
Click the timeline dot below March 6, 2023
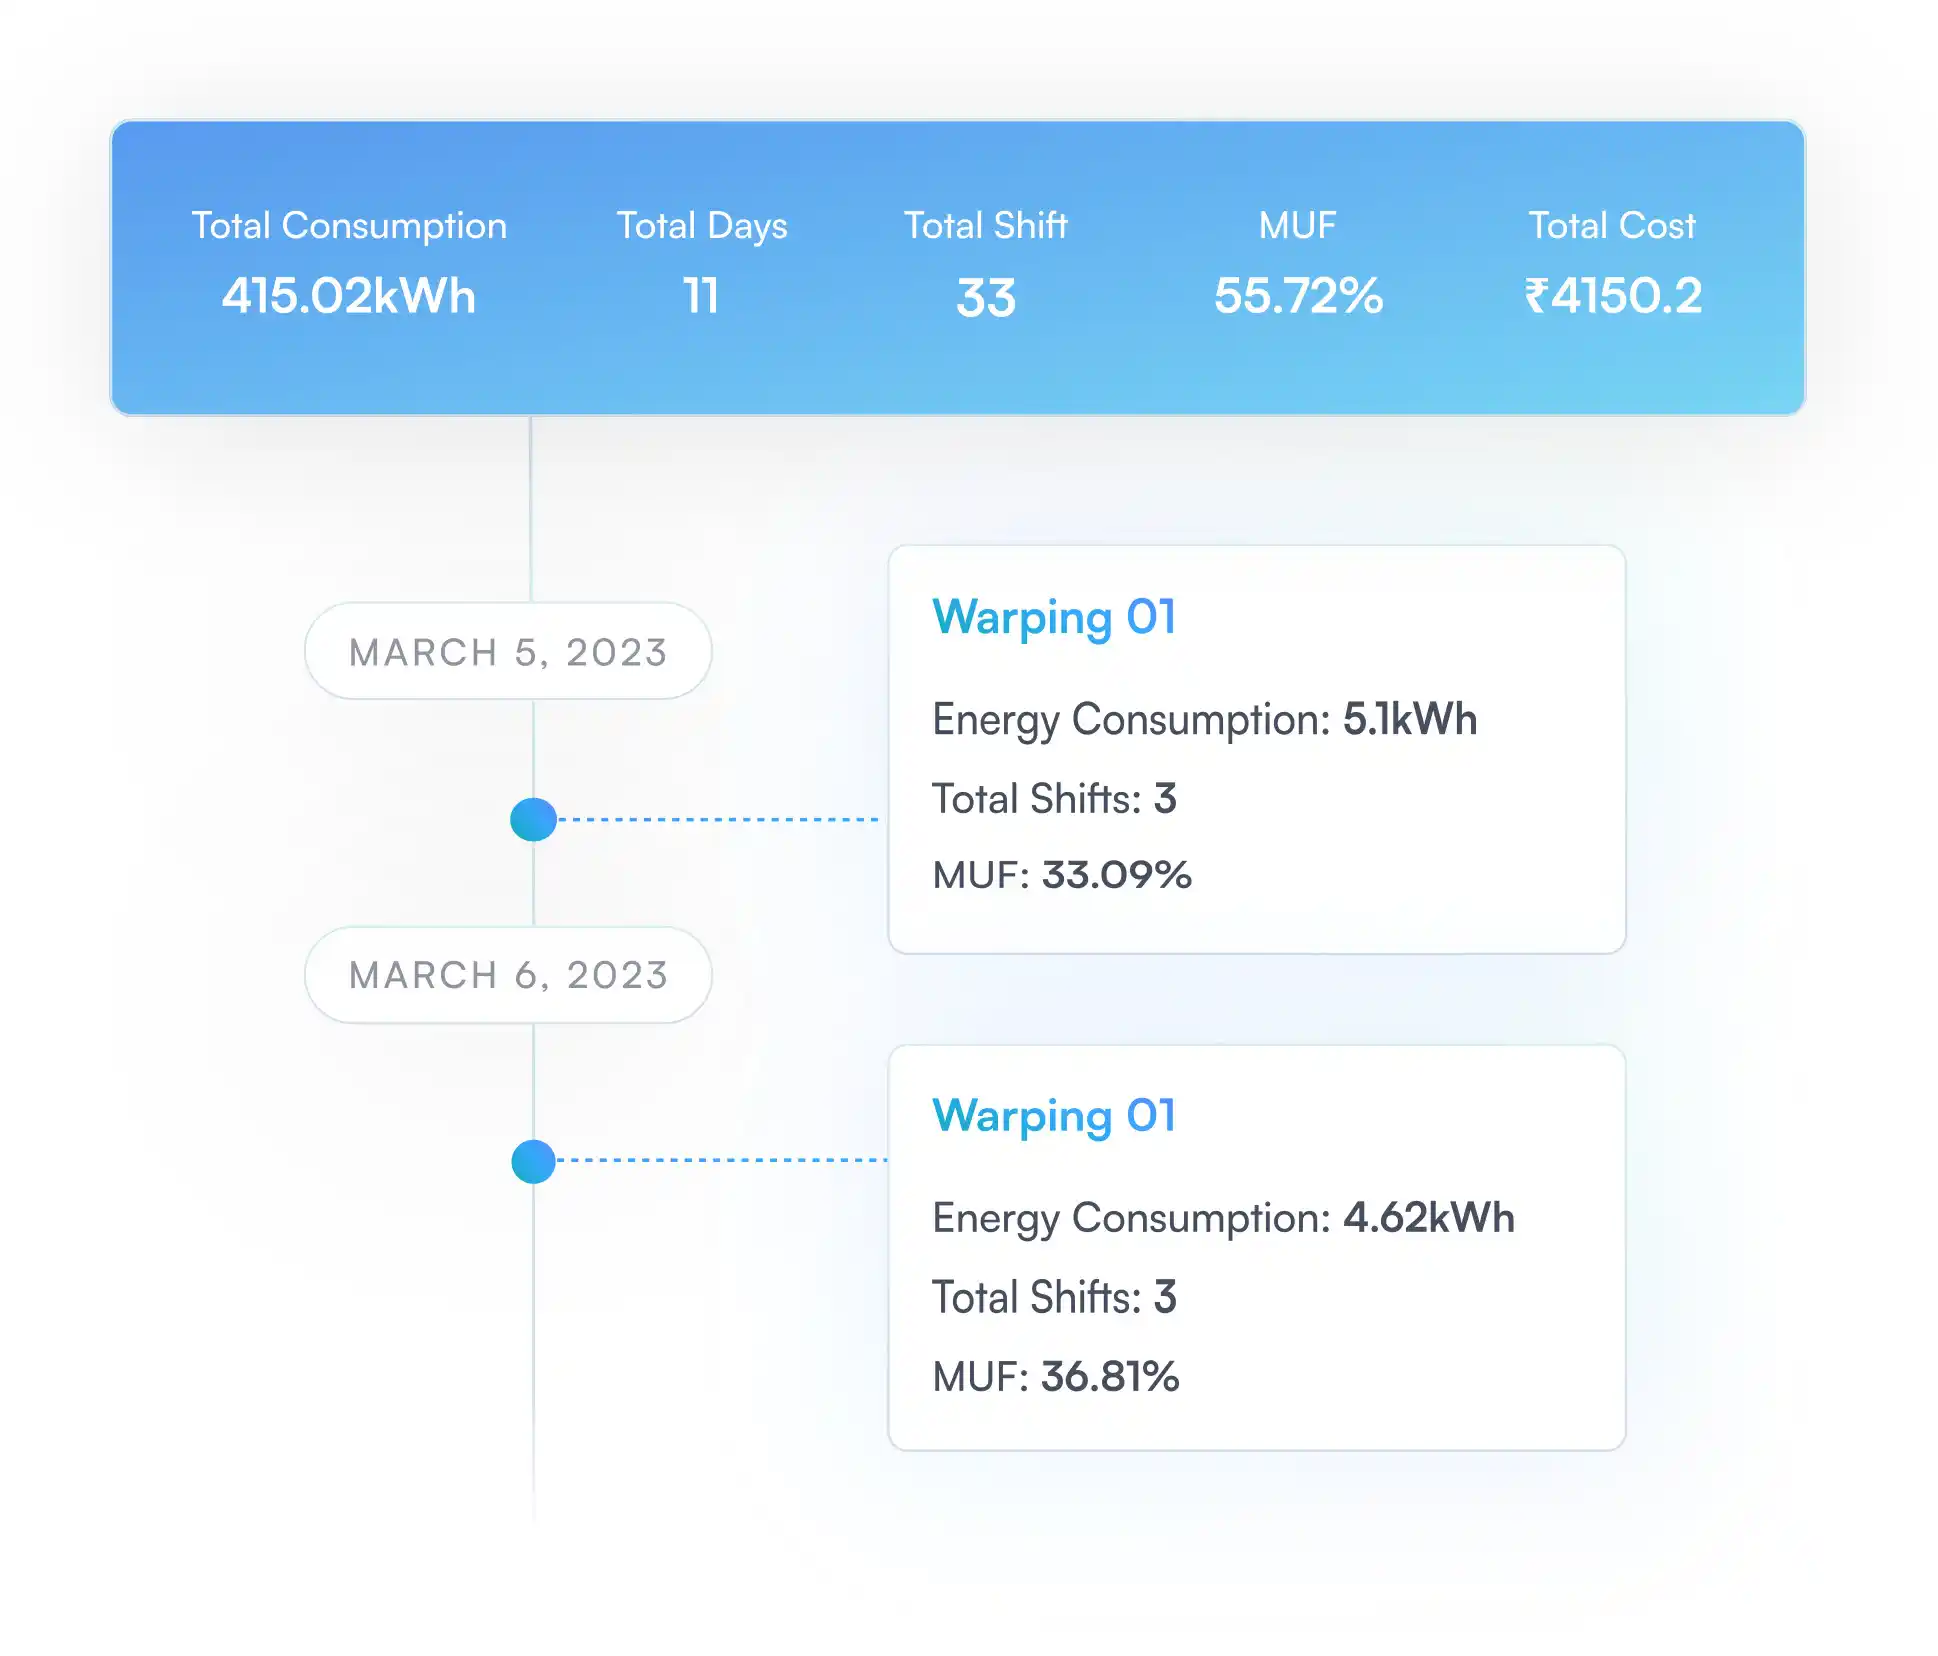(533, 1162)
